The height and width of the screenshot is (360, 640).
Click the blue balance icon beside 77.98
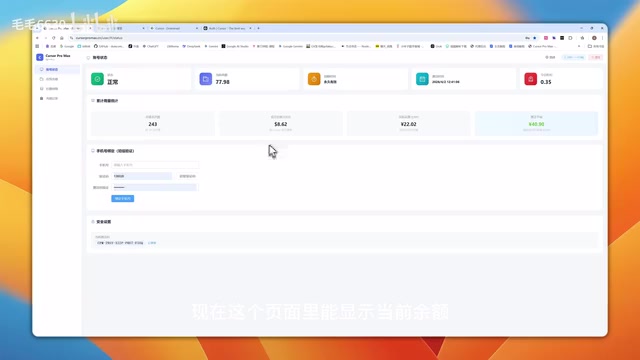coord(206,79)
